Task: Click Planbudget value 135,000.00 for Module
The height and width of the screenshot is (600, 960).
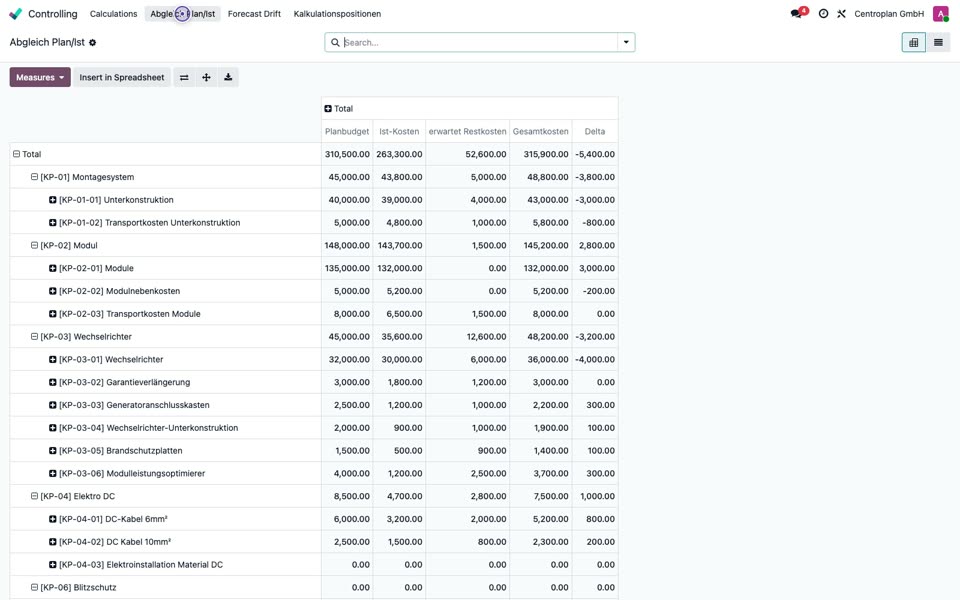Action: (x=347, y=268)
